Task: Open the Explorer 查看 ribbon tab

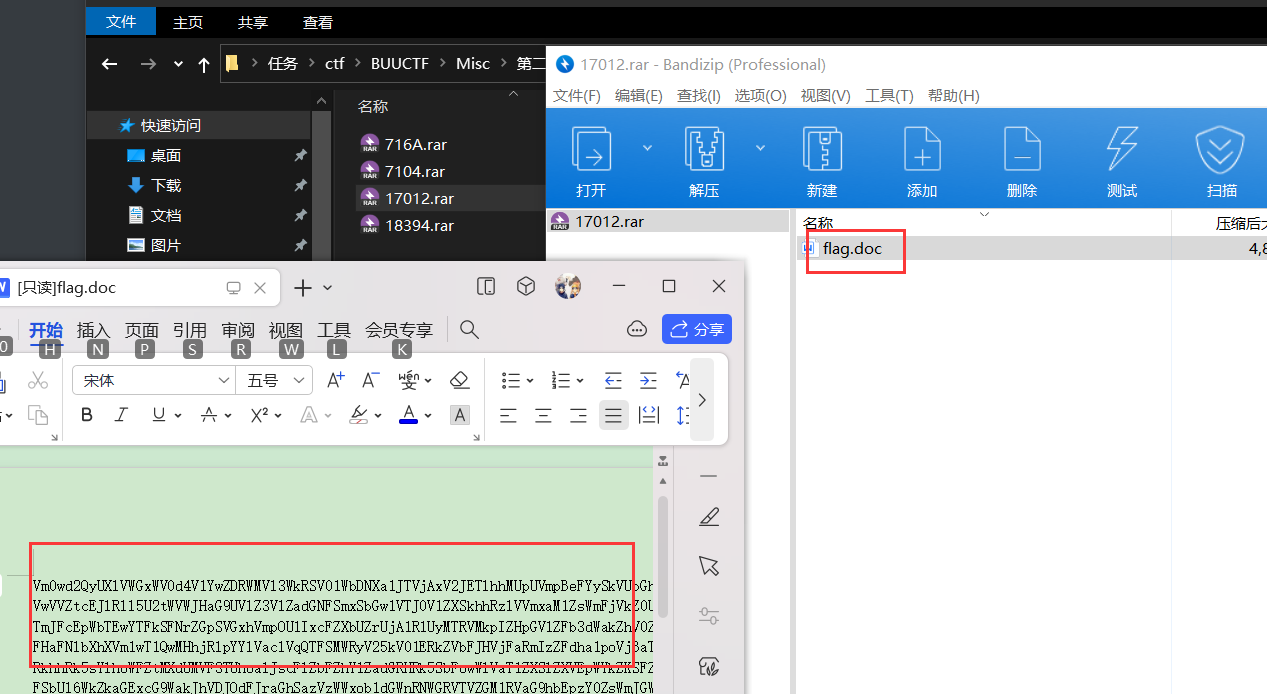Action: pos(318,22)
